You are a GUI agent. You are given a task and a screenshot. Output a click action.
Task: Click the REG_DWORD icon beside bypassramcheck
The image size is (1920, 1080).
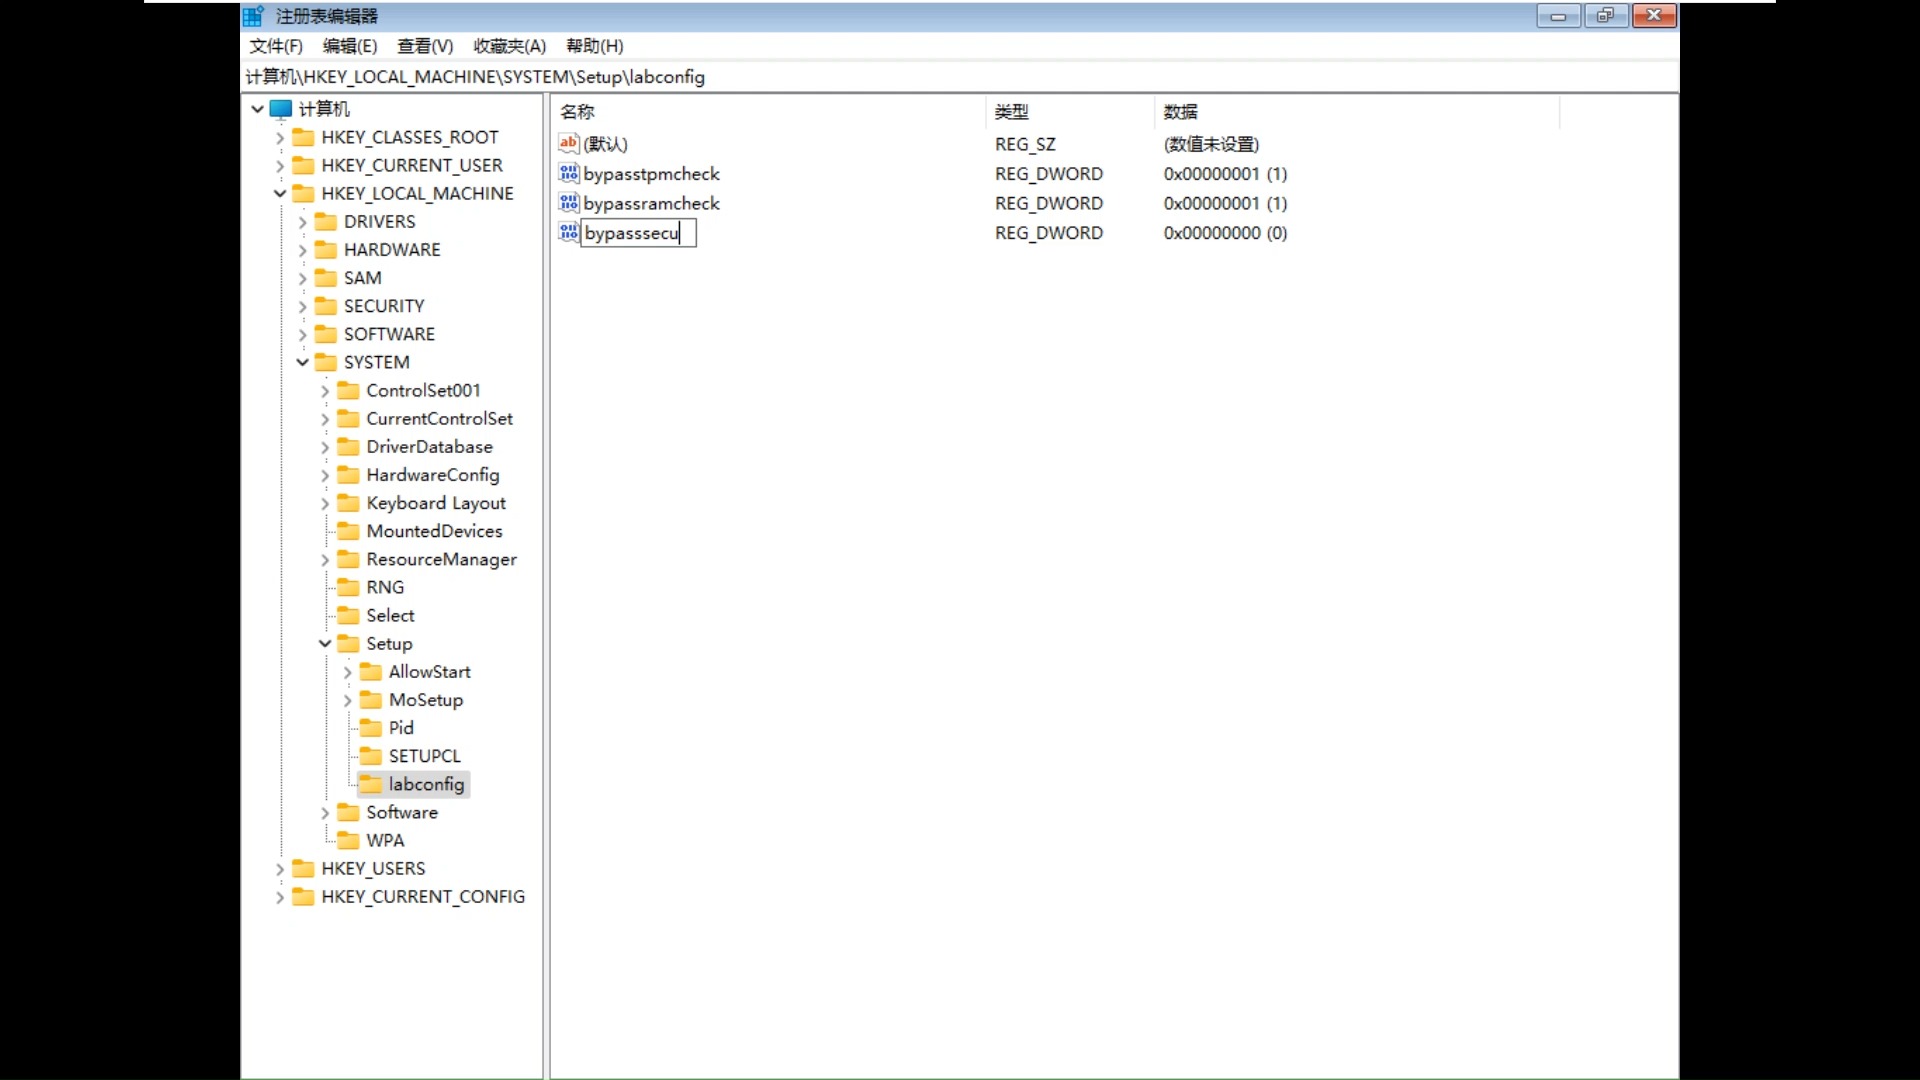coord(567,203)
